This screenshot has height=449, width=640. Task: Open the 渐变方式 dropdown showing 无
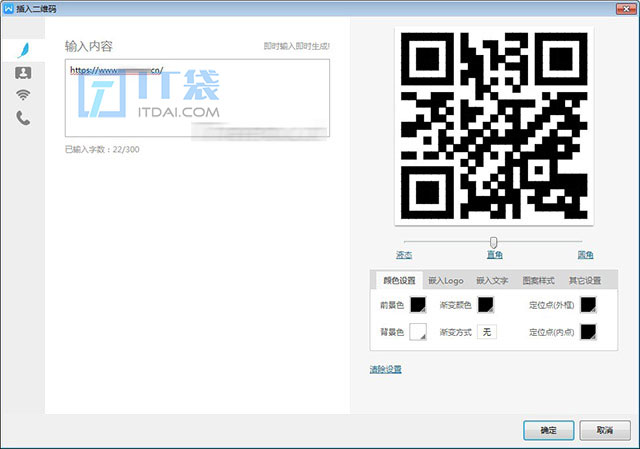pos(487,332)
